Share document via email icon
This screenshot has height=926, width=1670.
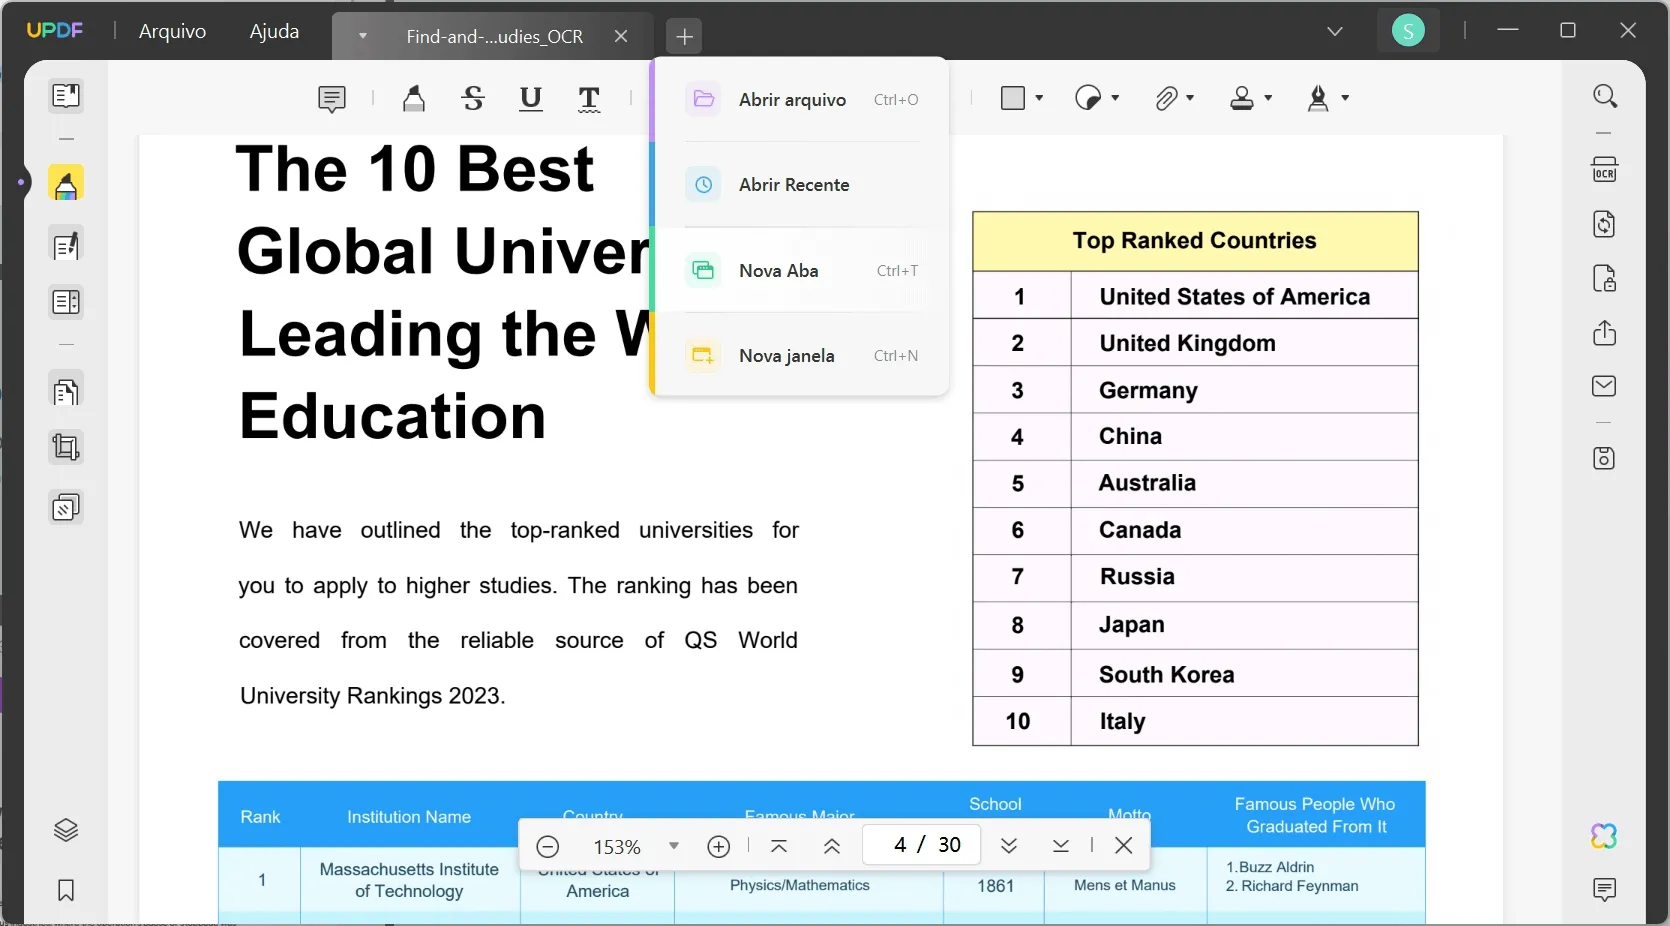pos(1604,386)
